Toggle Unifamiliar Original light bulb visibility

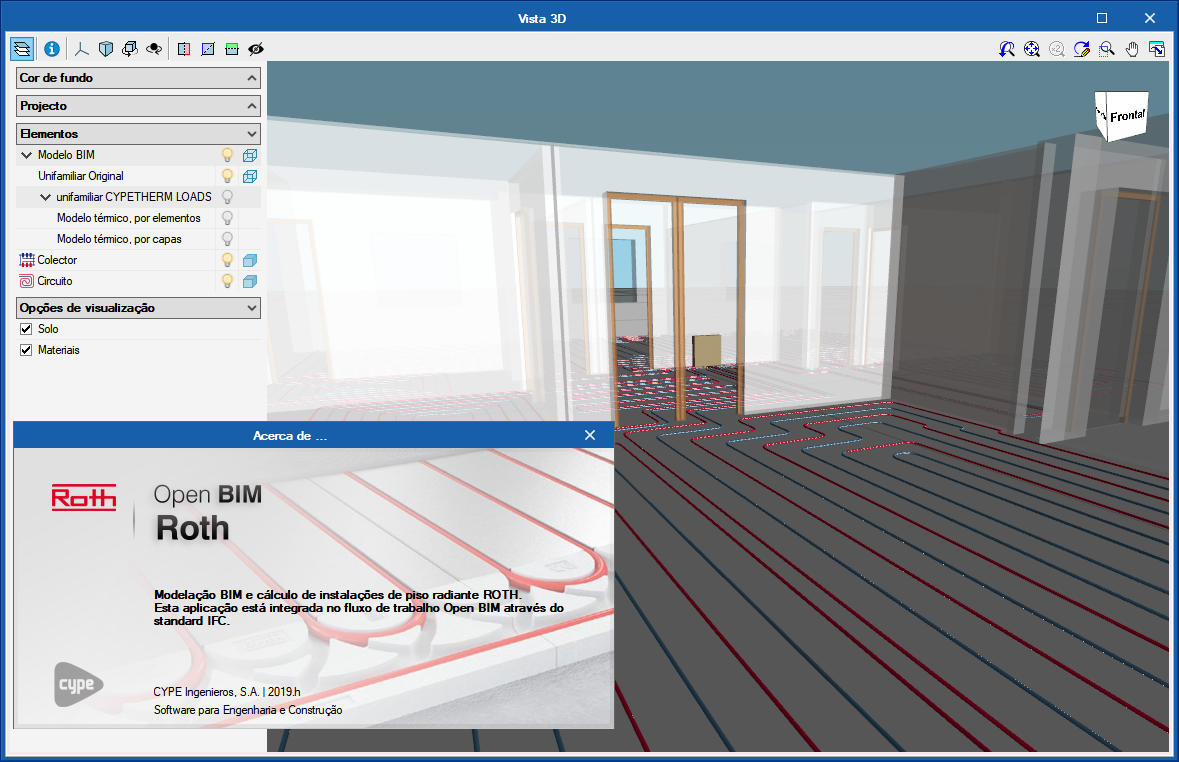point(227,176)
